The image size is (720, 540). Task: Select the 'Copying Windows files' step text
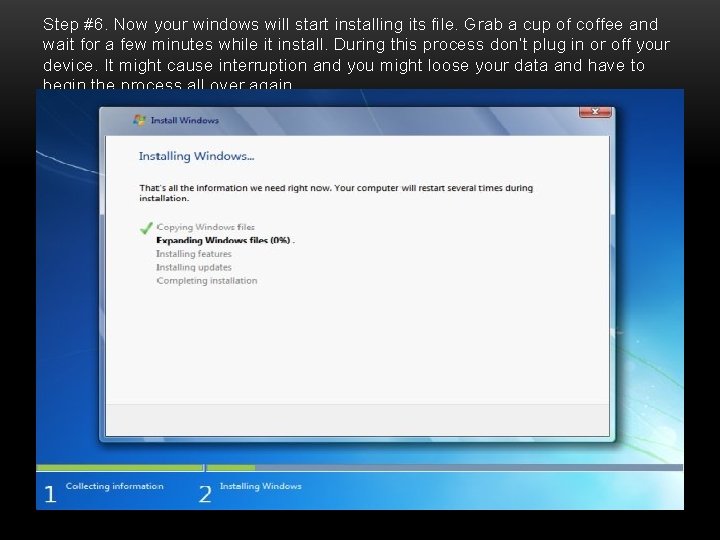click(x=205, y=227)
